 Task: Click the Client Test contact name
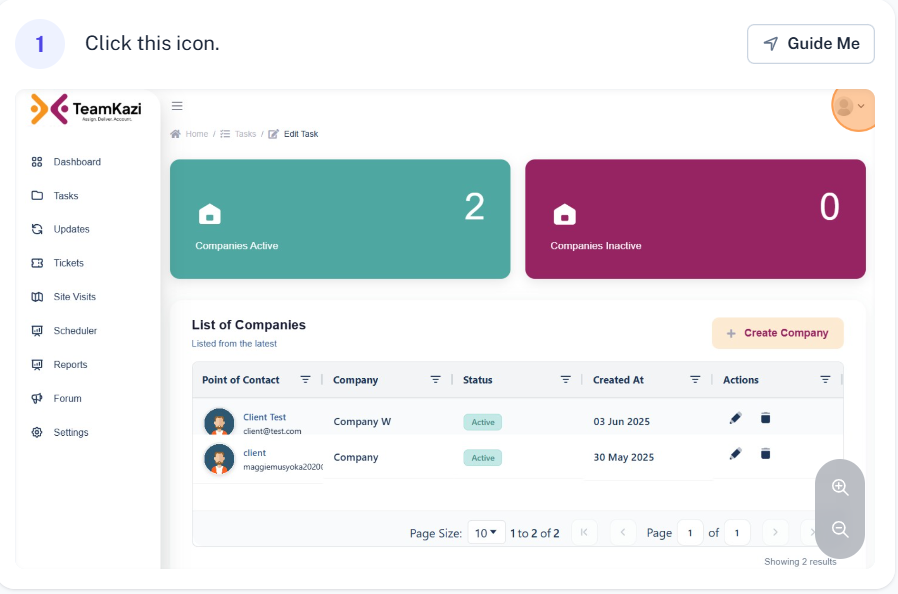click(264, 417)
